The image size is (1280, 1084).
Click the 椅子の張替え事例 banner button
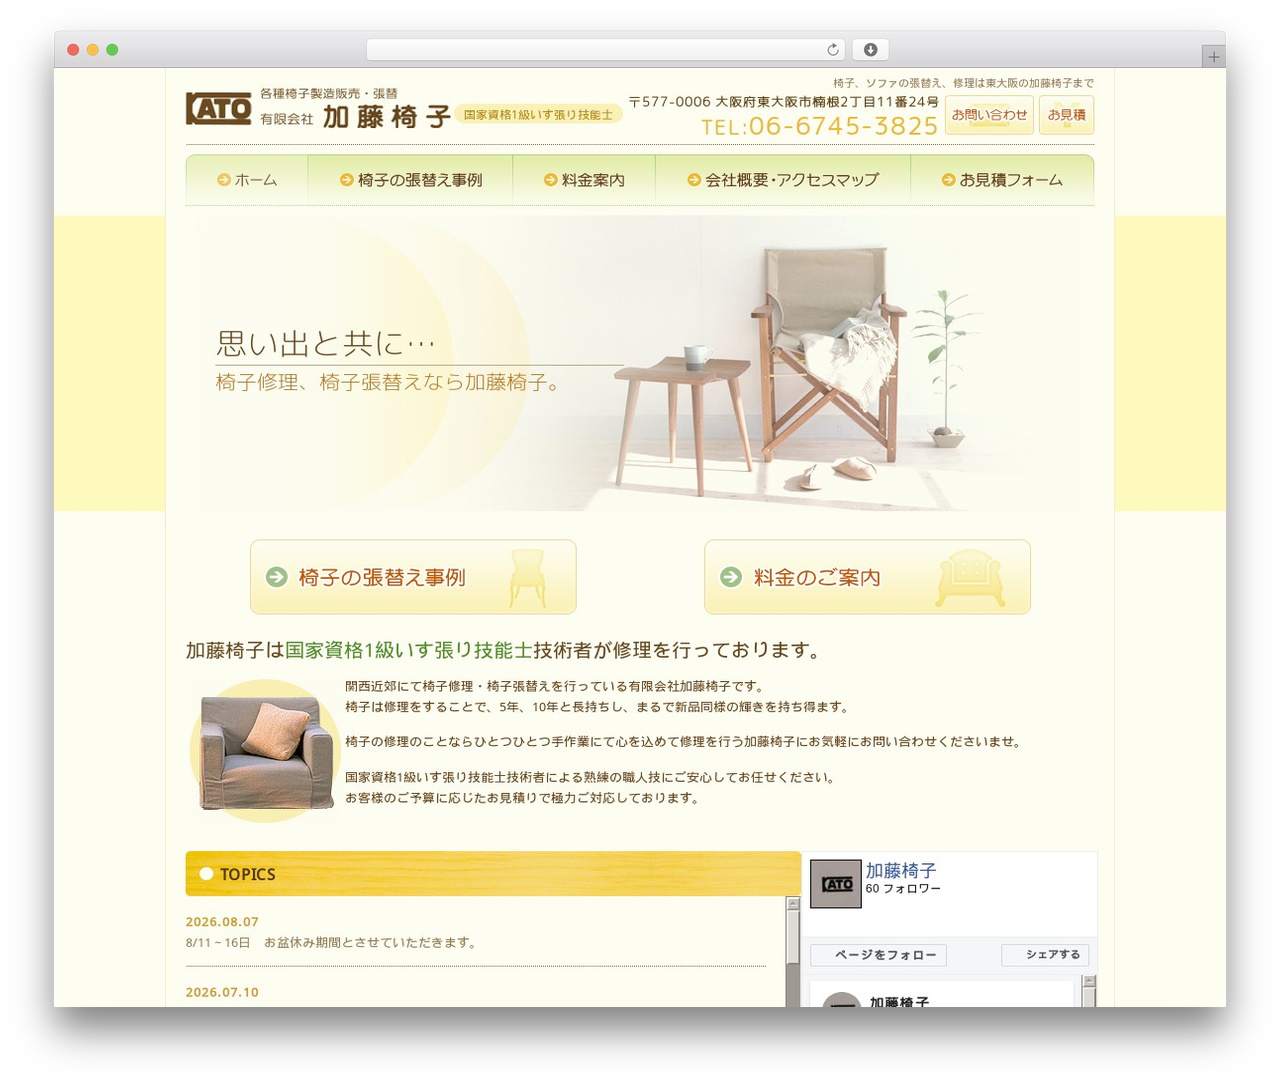click(x=413, y=577)
